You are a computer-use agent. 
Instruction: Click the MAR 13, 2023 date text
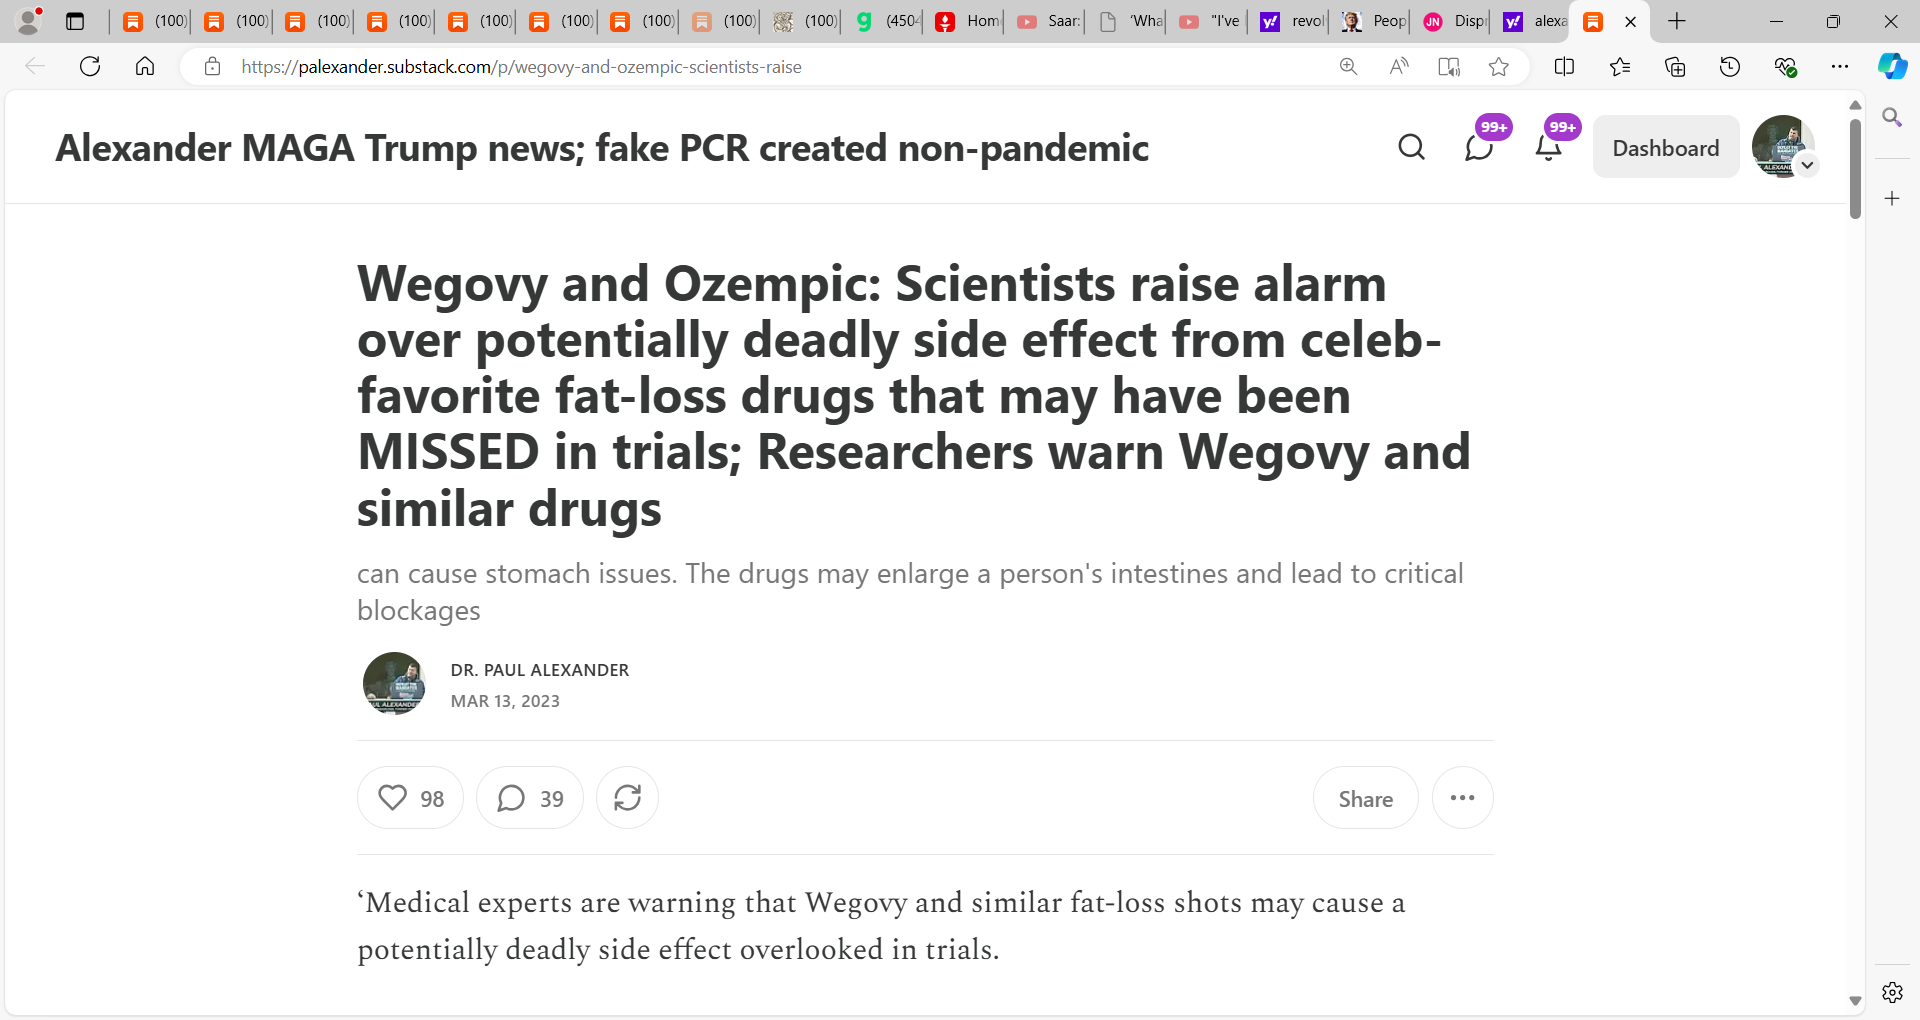coord(505,701)
